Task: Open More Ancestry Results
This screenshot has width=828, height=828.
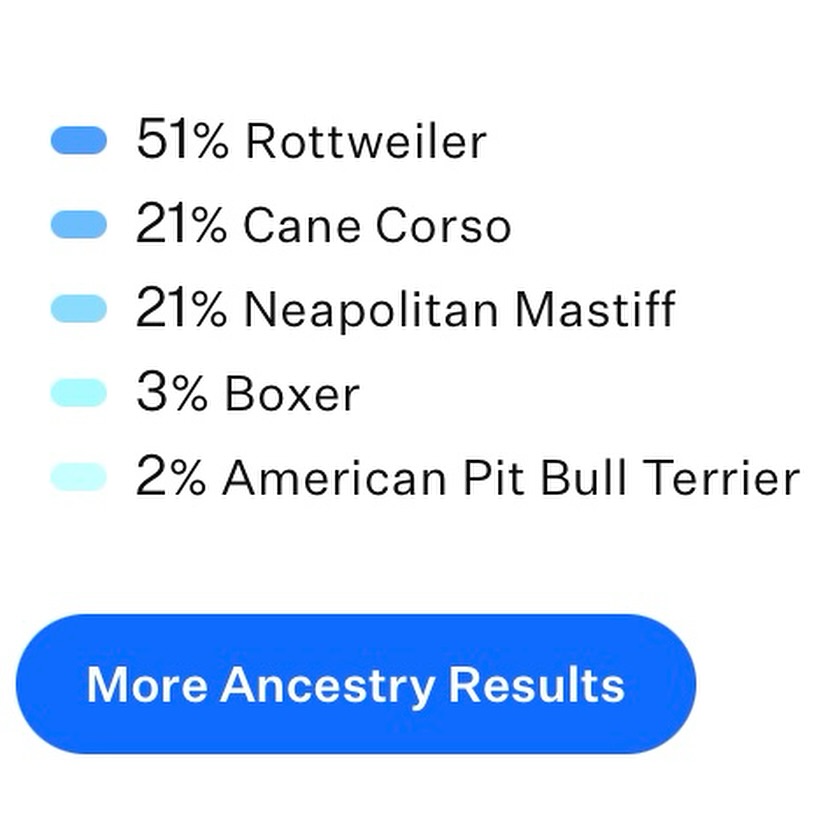Action: [x=355, y=684]
